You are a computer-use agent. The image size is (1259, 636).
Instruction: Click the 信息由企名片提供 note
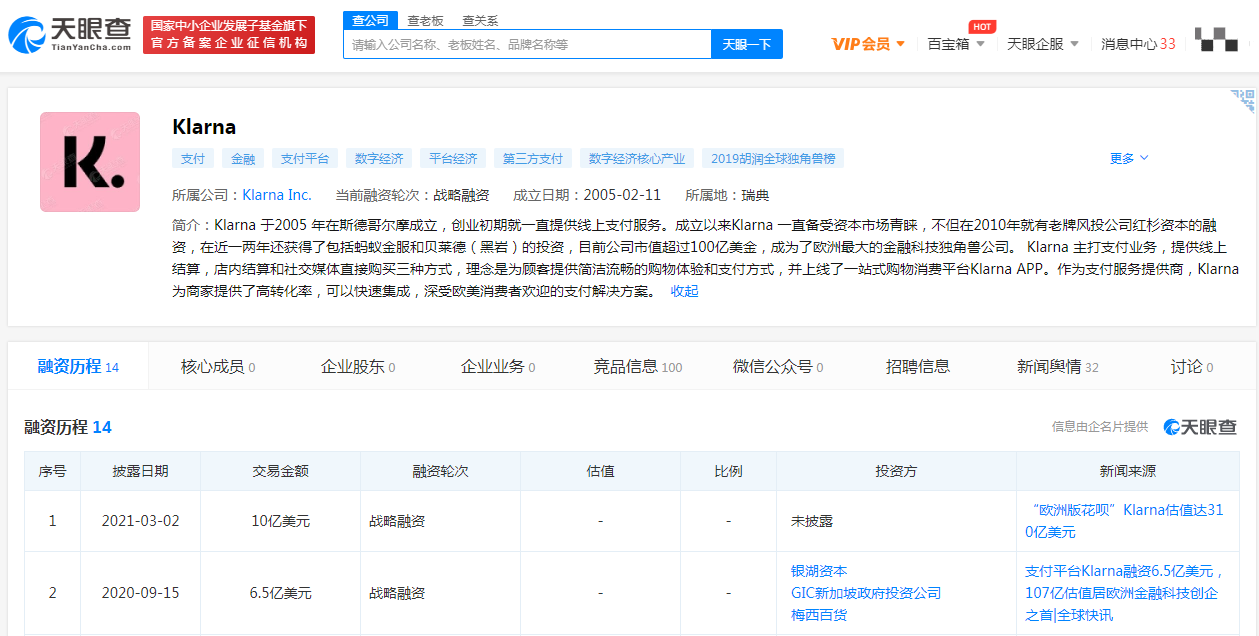pyautogui.click(x=1100, y=427)
